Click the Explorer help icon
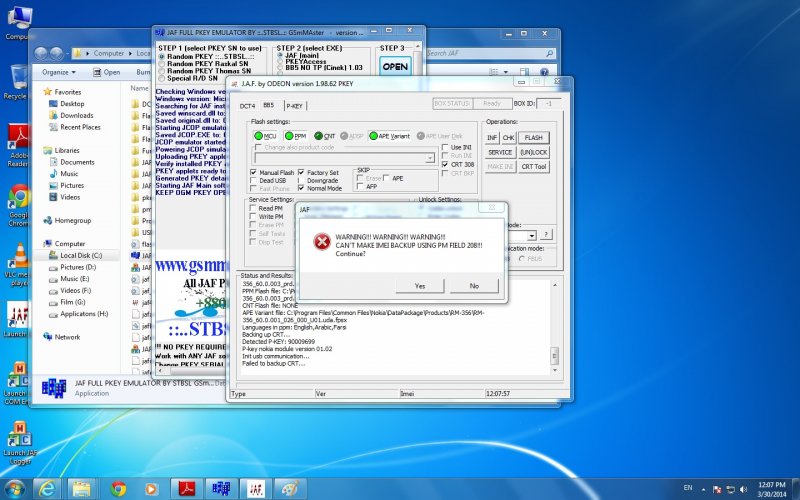800x500 pixels. 544,72
